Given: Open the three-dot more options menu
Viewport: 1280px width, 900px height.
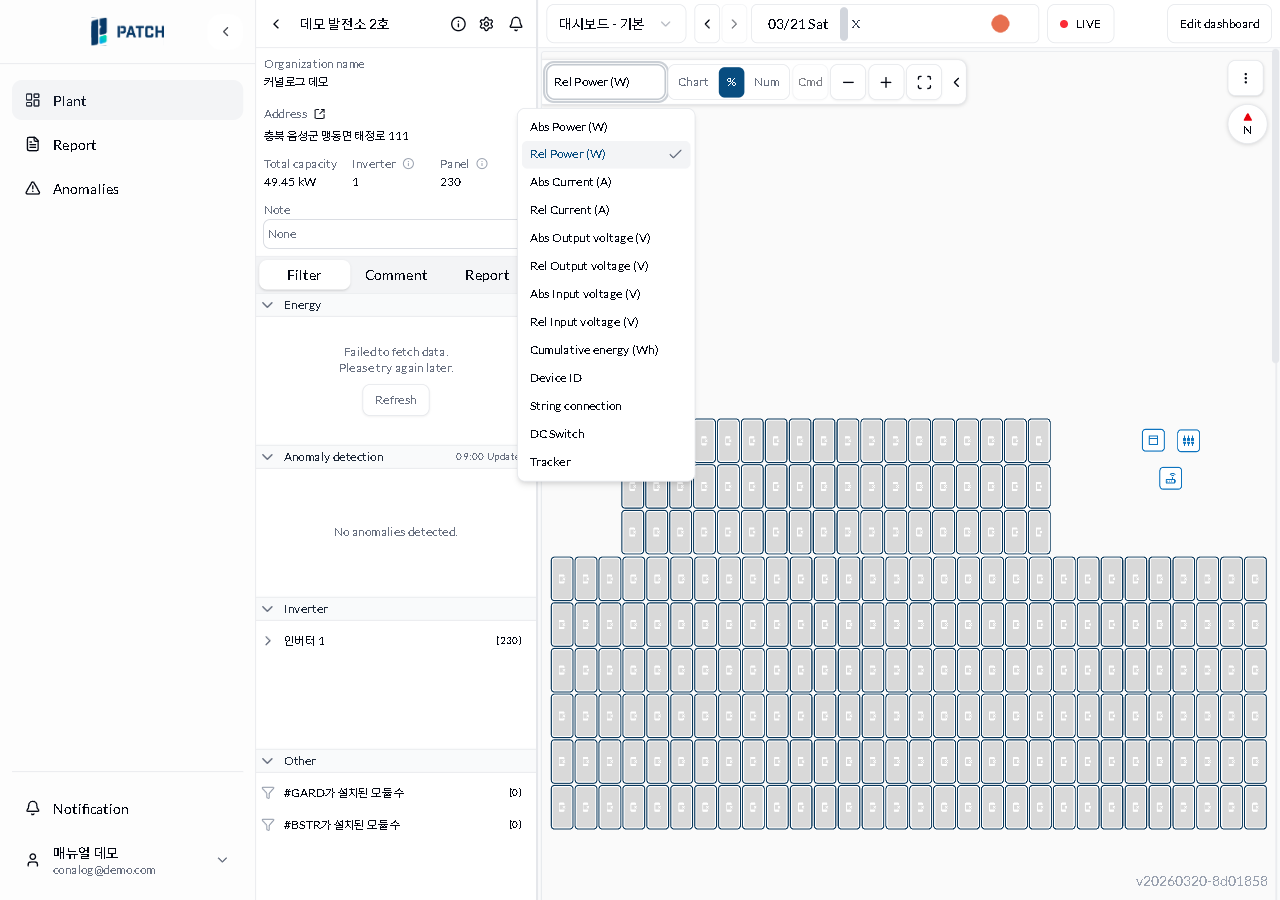Looking at the screenshot, I should [1245, 78].
